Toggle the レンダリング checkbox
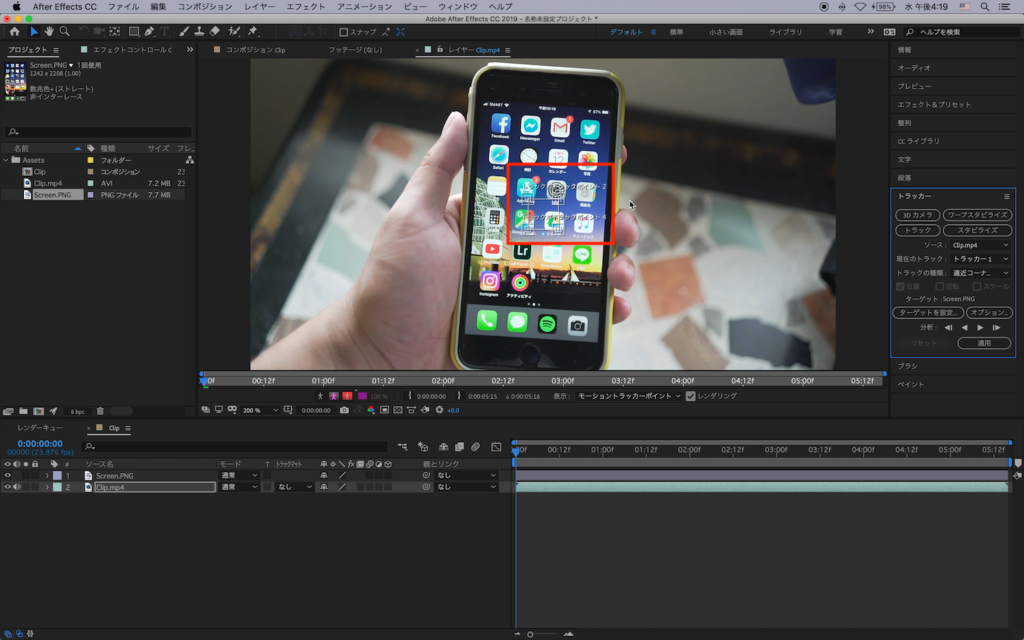The width and height of the screenshot is (1024, 640). [x=690, y=396]
